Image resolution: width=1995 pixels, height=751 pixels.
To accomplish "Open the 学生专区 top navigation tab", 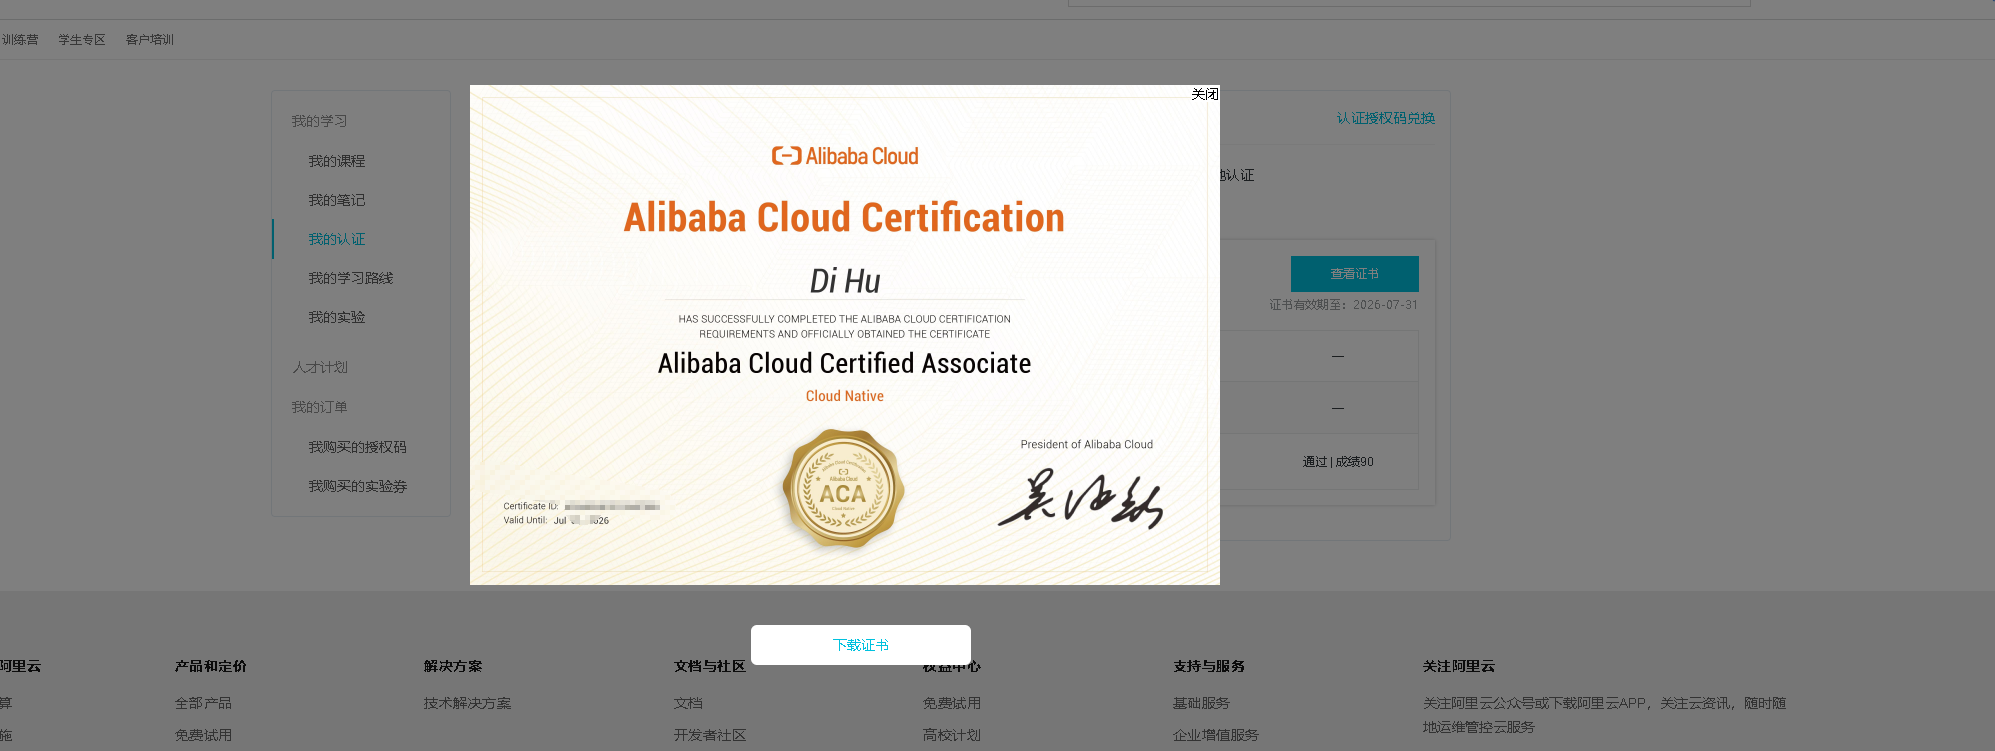I will (82, 40).
